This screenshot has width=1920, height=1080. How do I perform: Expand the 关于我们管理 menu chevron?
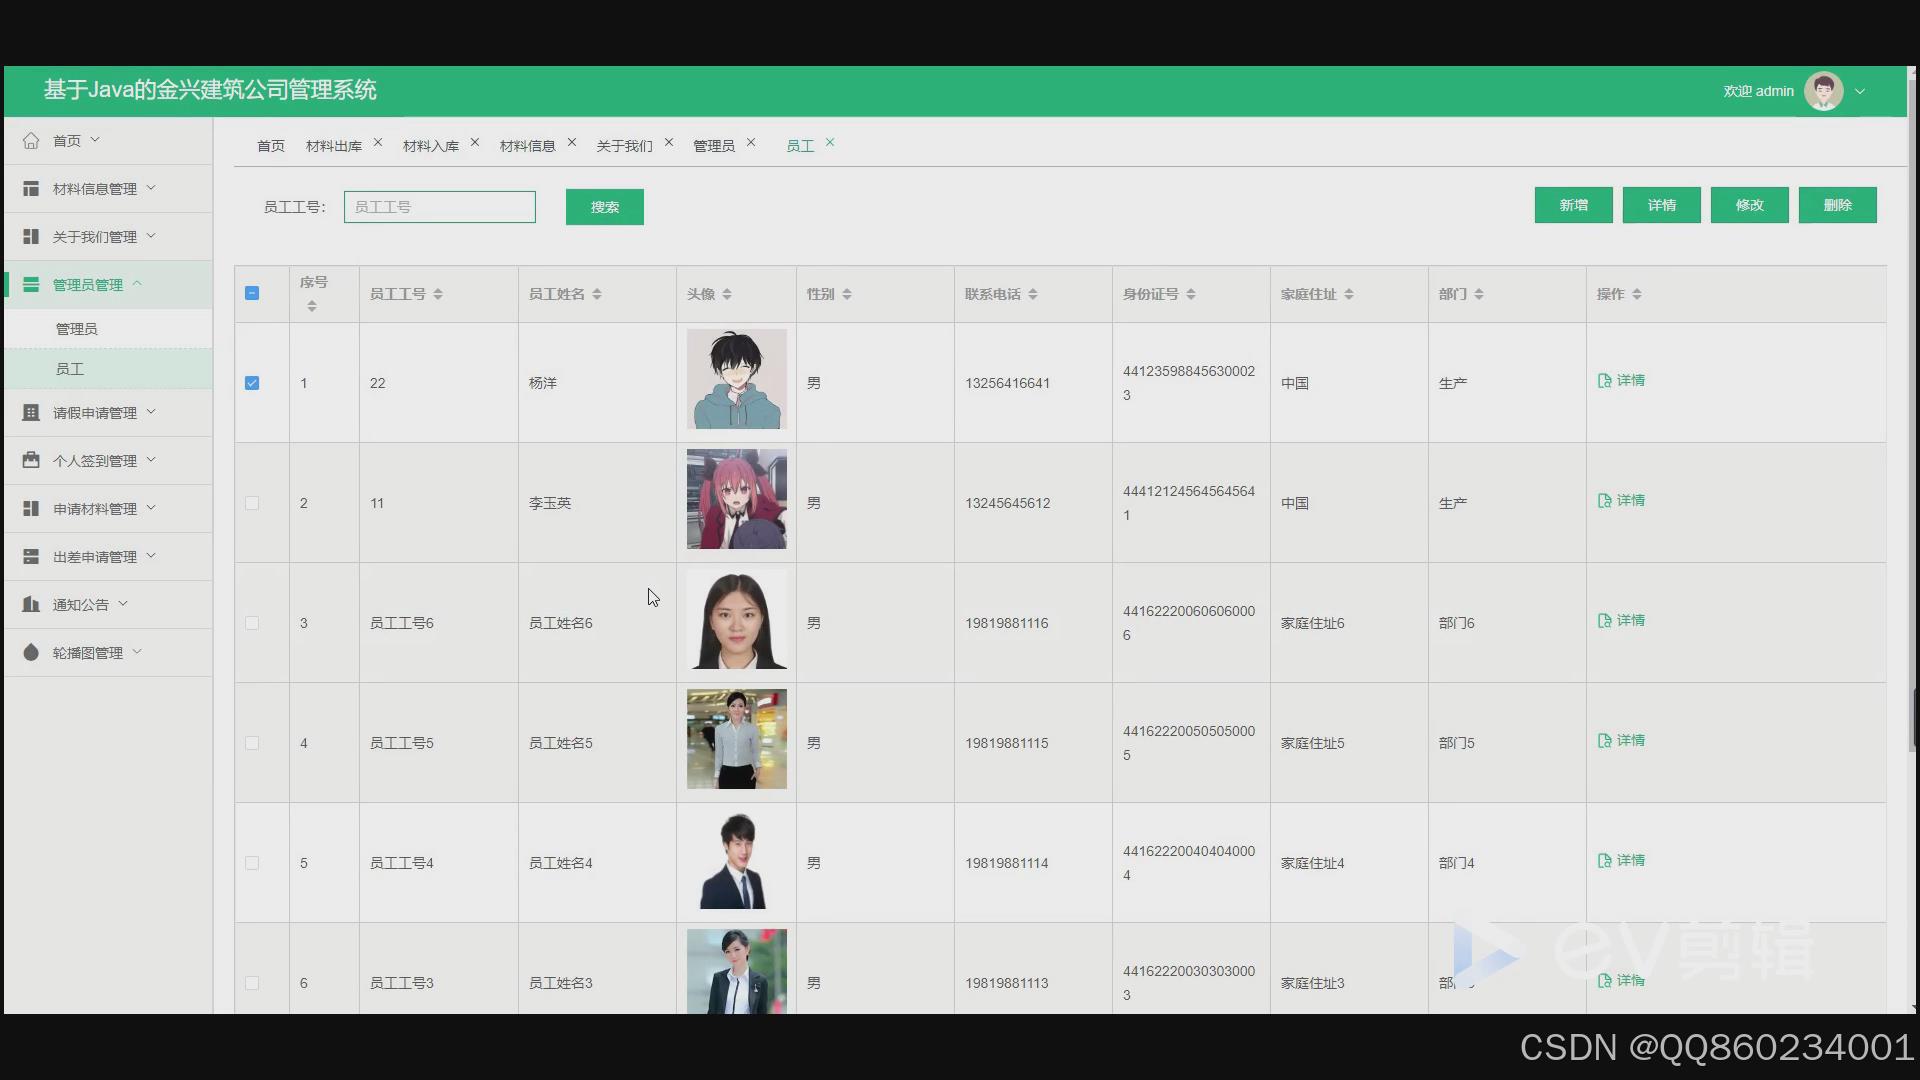pyautogui.click(x=151, y=236)
